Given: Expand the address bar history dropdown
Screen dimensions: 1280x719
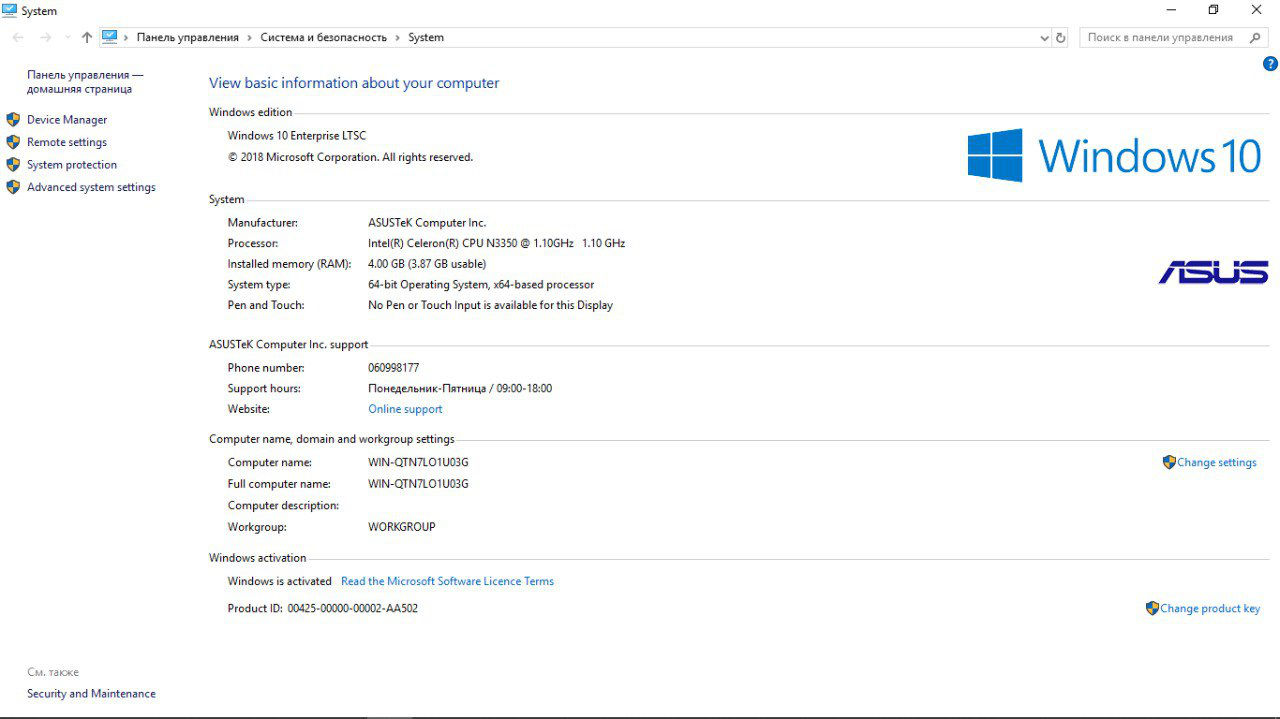Looking at the screenshot, I should [1044, 36].
